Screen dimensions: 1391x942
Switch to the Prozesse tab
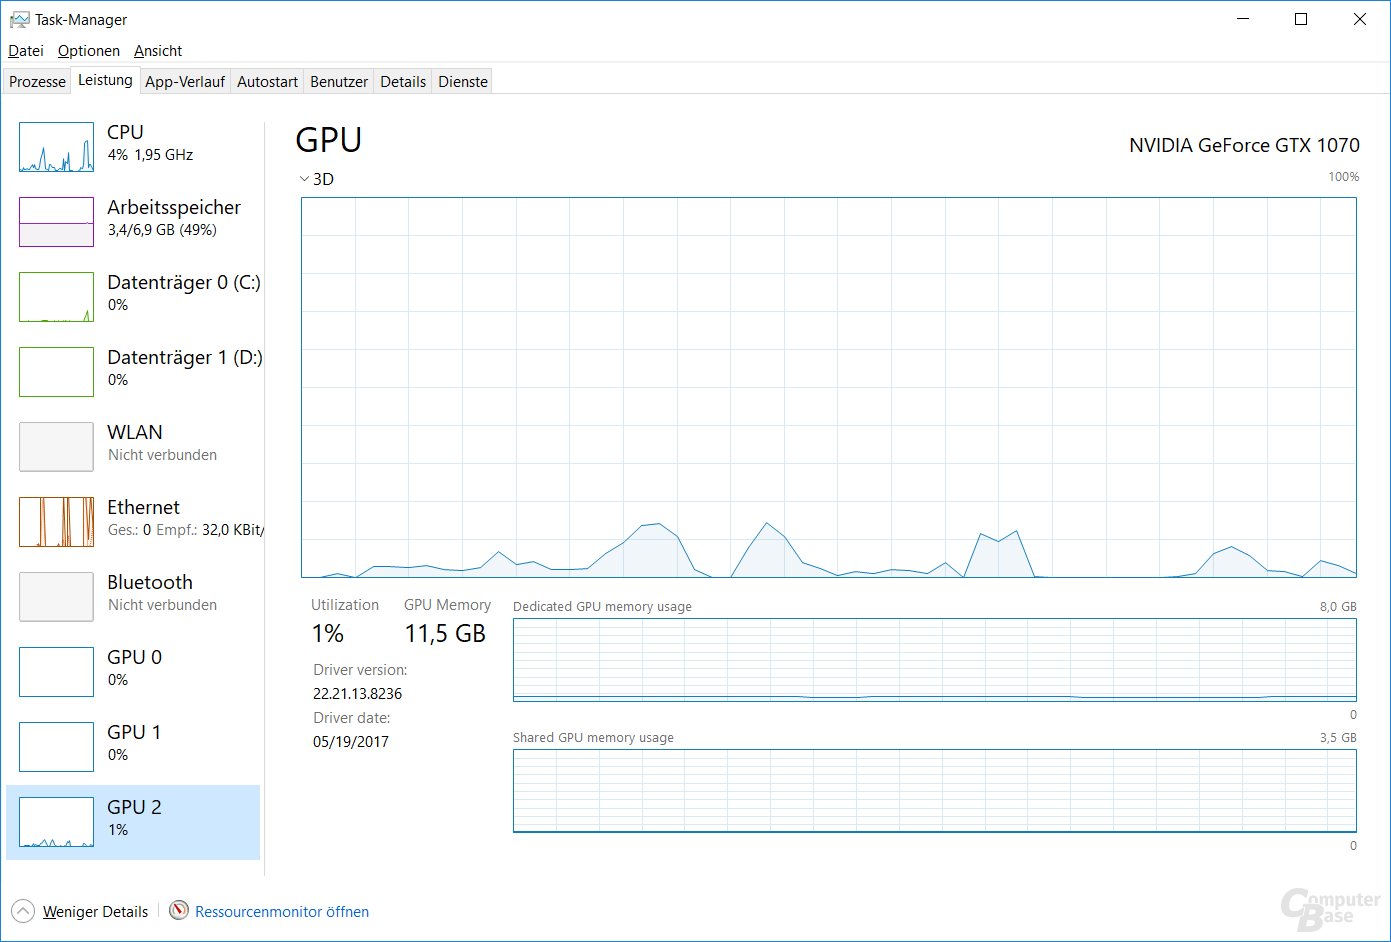[x=37, y=82]
